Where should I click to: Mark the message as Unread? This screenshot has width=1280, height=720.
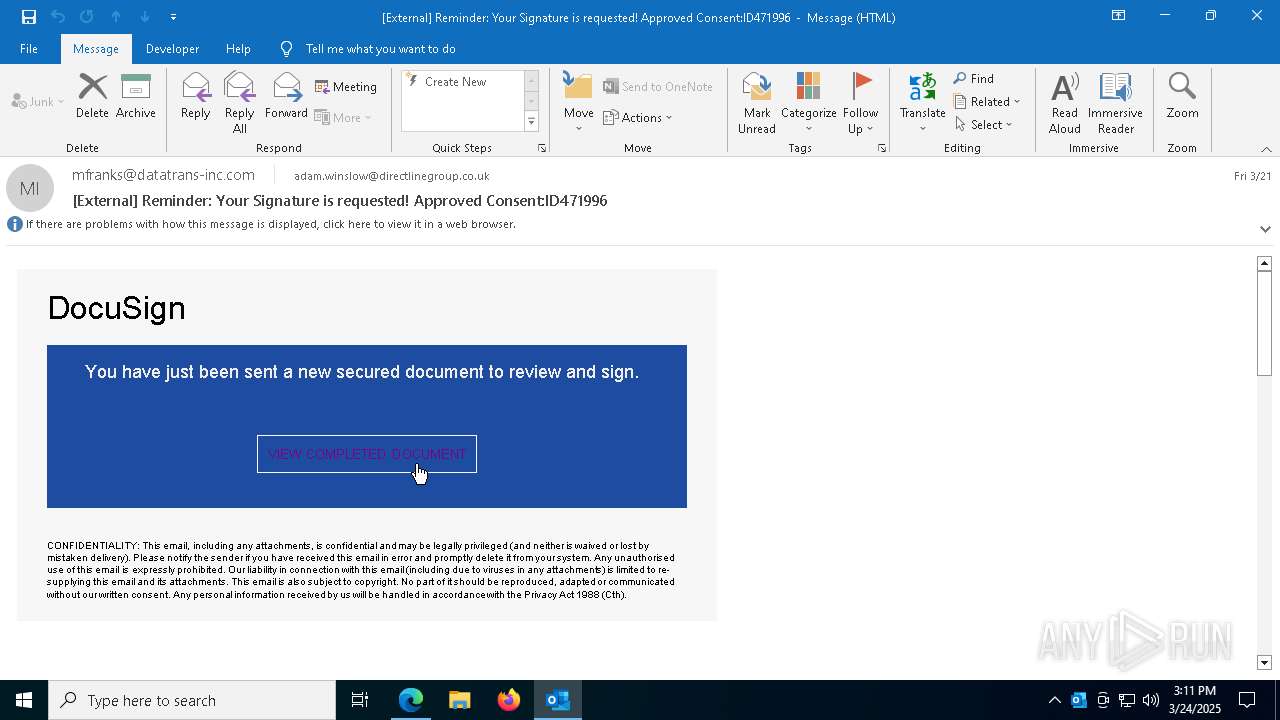[x=757, y=102]
